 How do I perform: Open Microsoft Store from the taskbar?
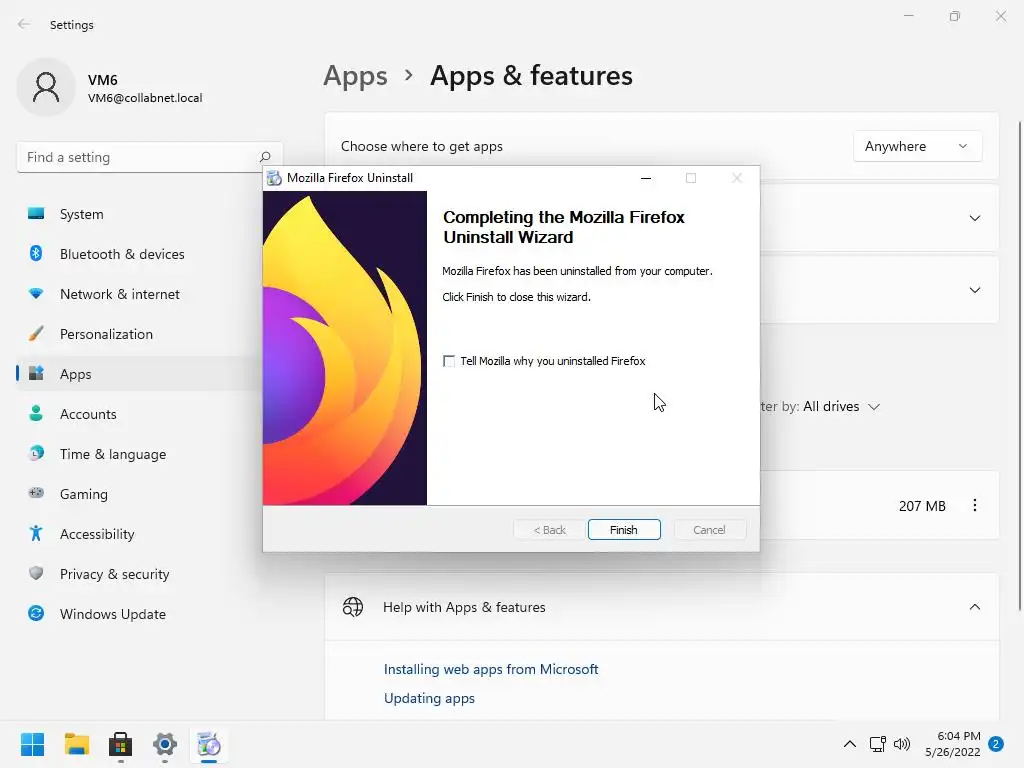pos(120,744)
